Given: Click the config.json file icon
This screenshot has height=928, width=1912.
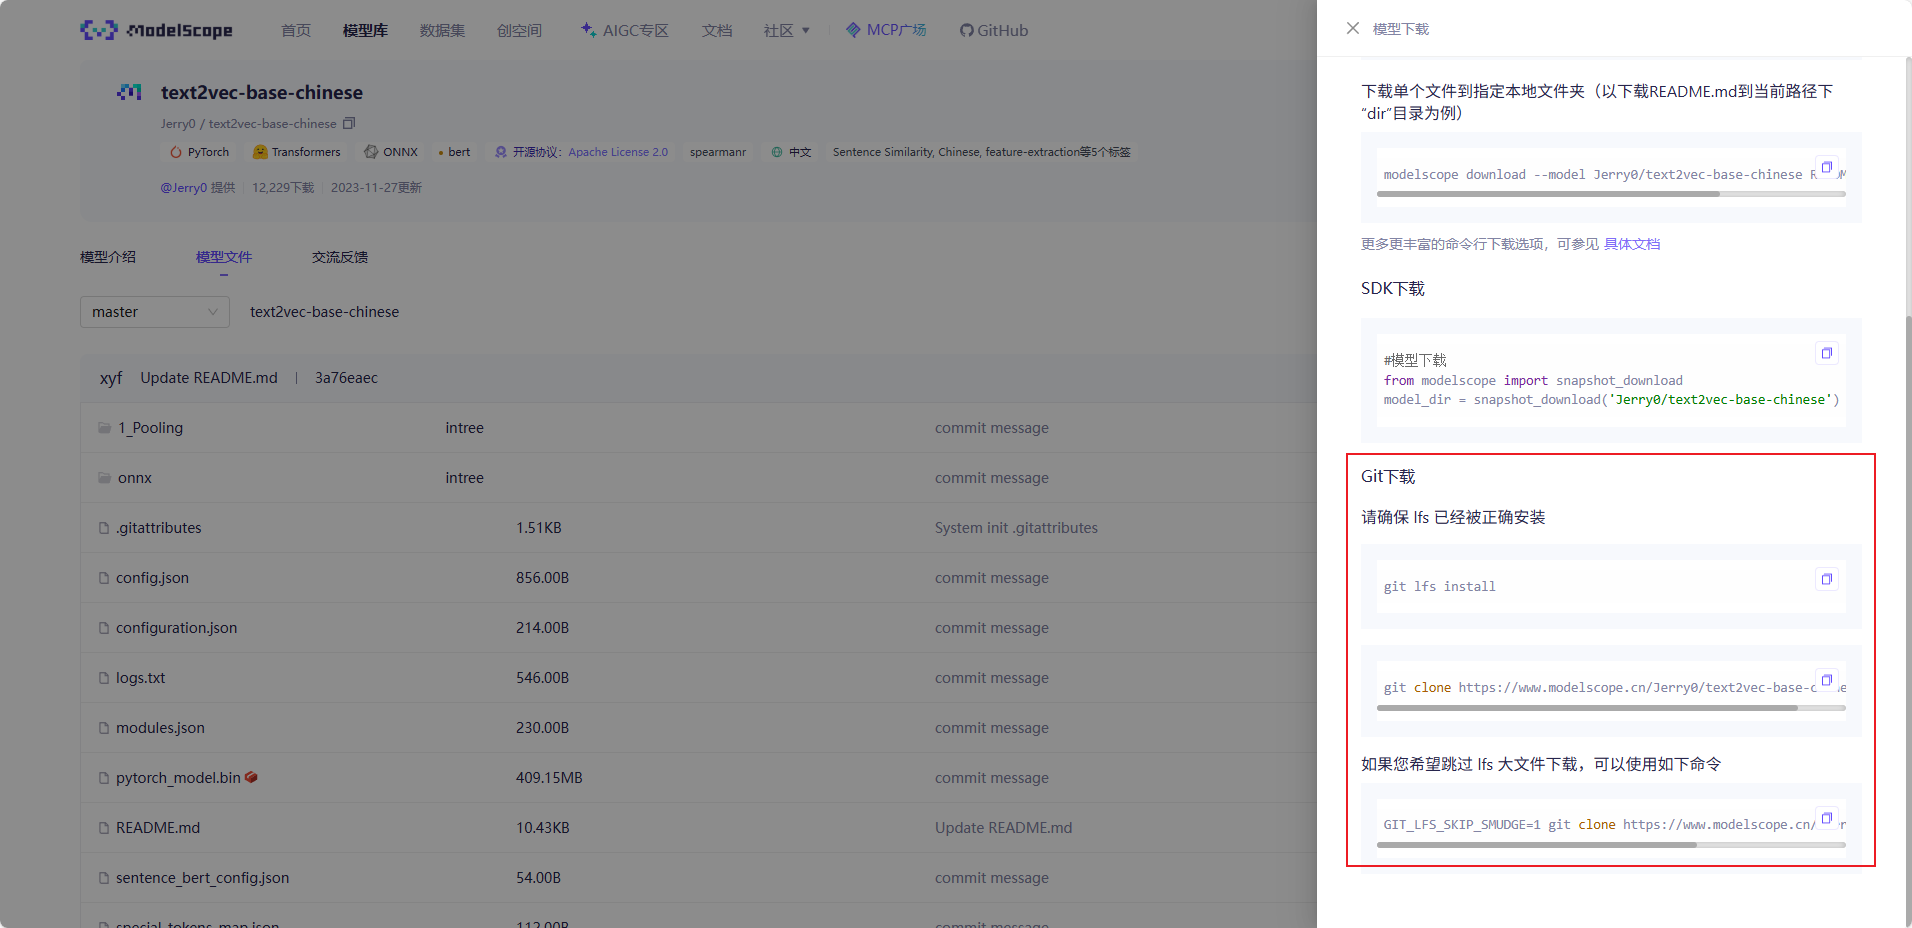Looking at the screenshot, I should click(104, 578).
